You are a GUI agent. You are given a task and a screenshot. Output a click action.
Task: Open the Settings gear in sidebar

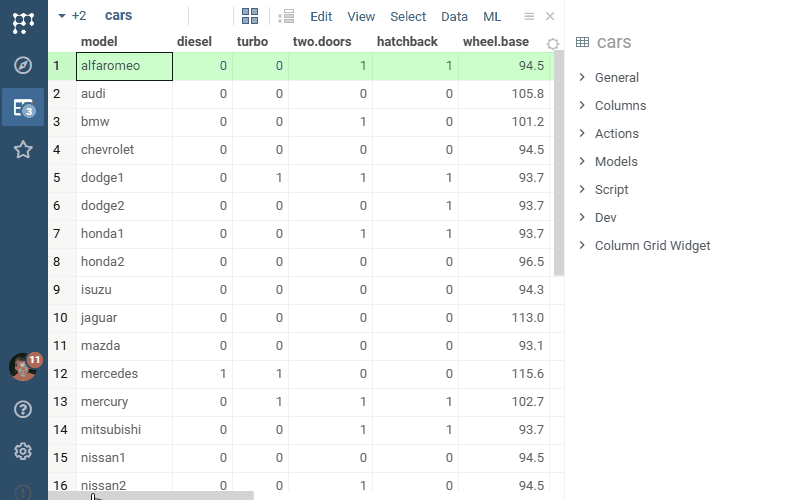[24, 451]
